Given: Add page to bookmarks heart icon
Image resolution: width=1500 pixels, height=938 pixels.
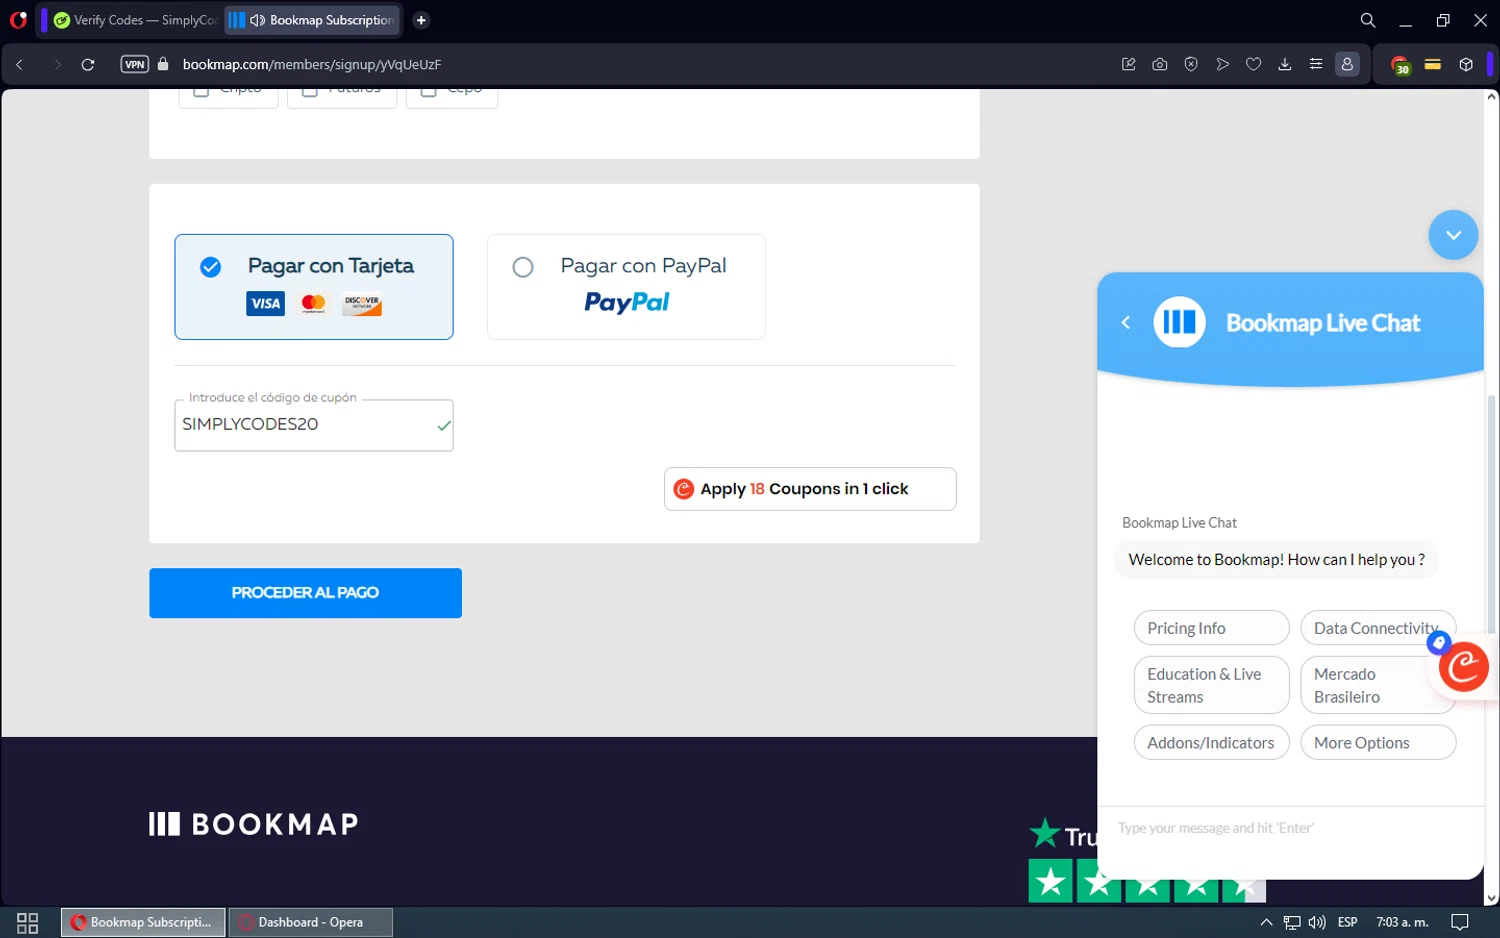Looking at the screenshot, I should tap(1253, 64).
